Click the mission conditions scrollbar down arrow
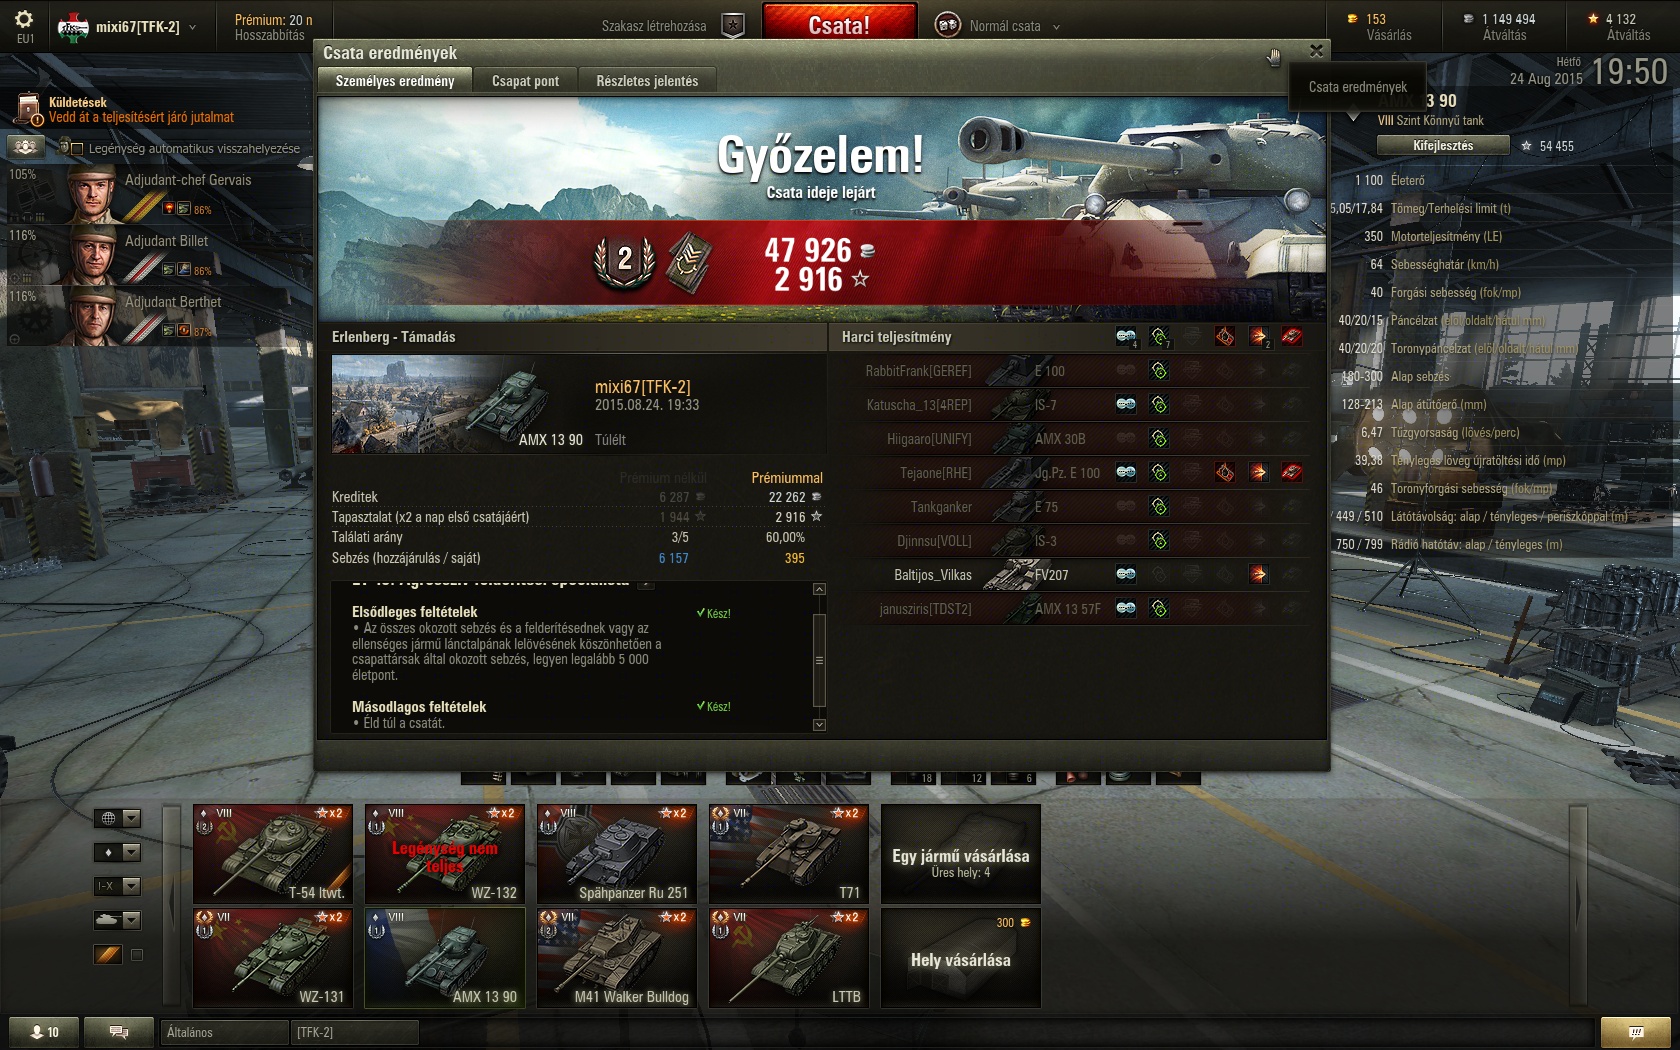Screen dimensions: 1680x1050 click(819, 725)
